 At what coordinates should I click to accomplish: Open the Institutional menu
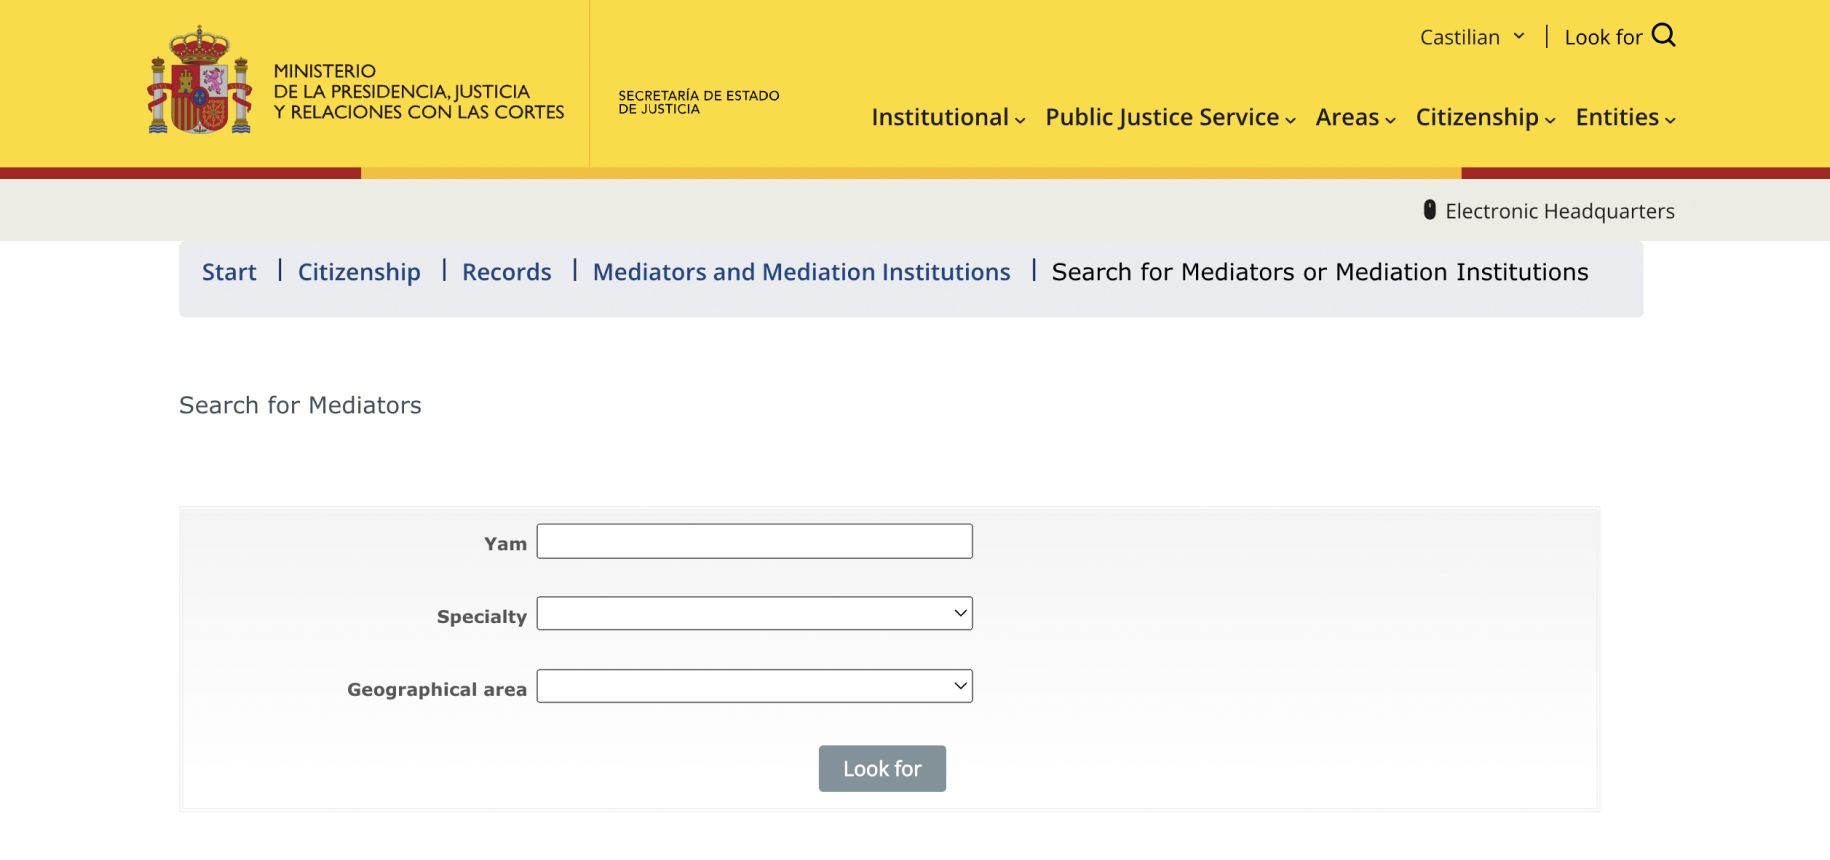[x=947, y=118]
